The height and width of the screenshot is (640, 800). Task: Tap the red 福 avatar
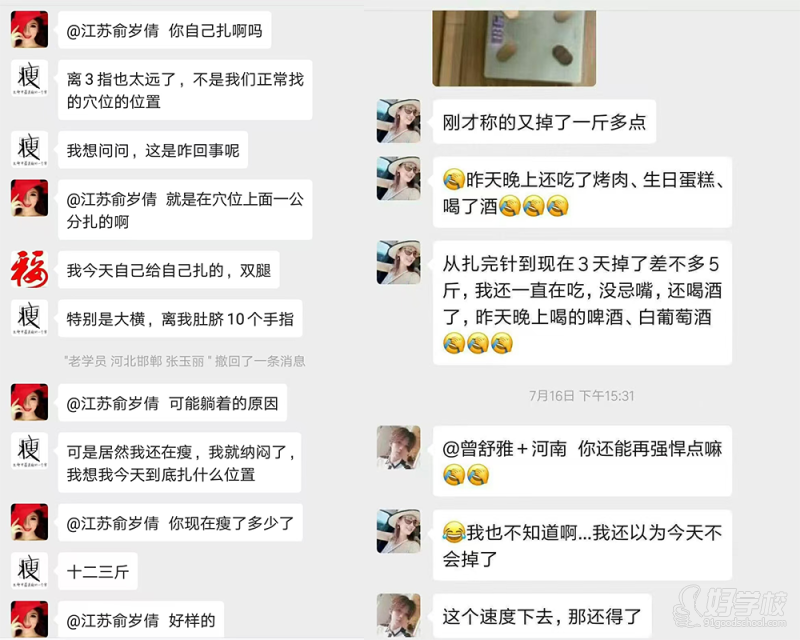[30, 269]
